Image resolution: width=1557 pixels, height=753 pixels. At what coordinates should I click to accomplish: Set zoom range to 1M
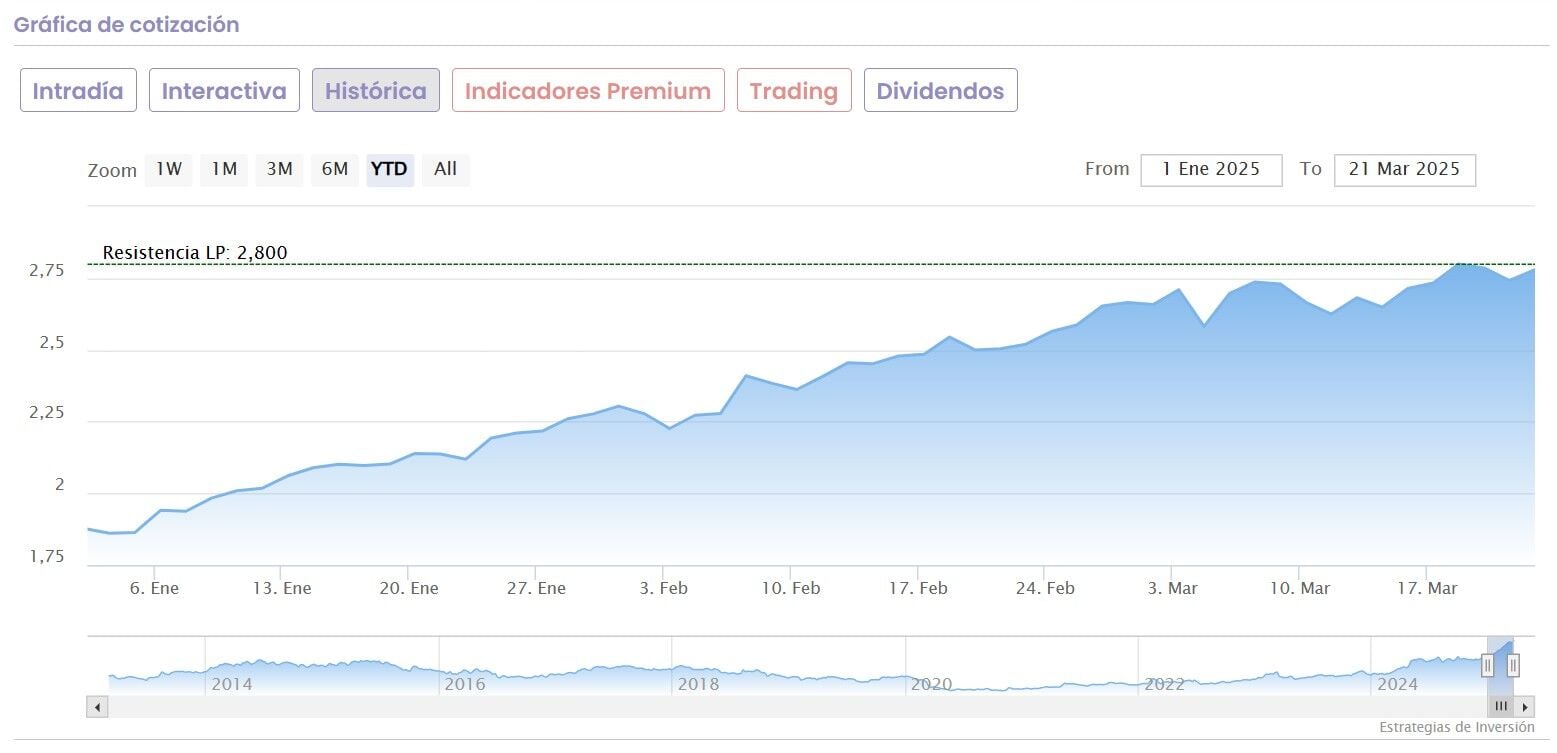point(224,169)
